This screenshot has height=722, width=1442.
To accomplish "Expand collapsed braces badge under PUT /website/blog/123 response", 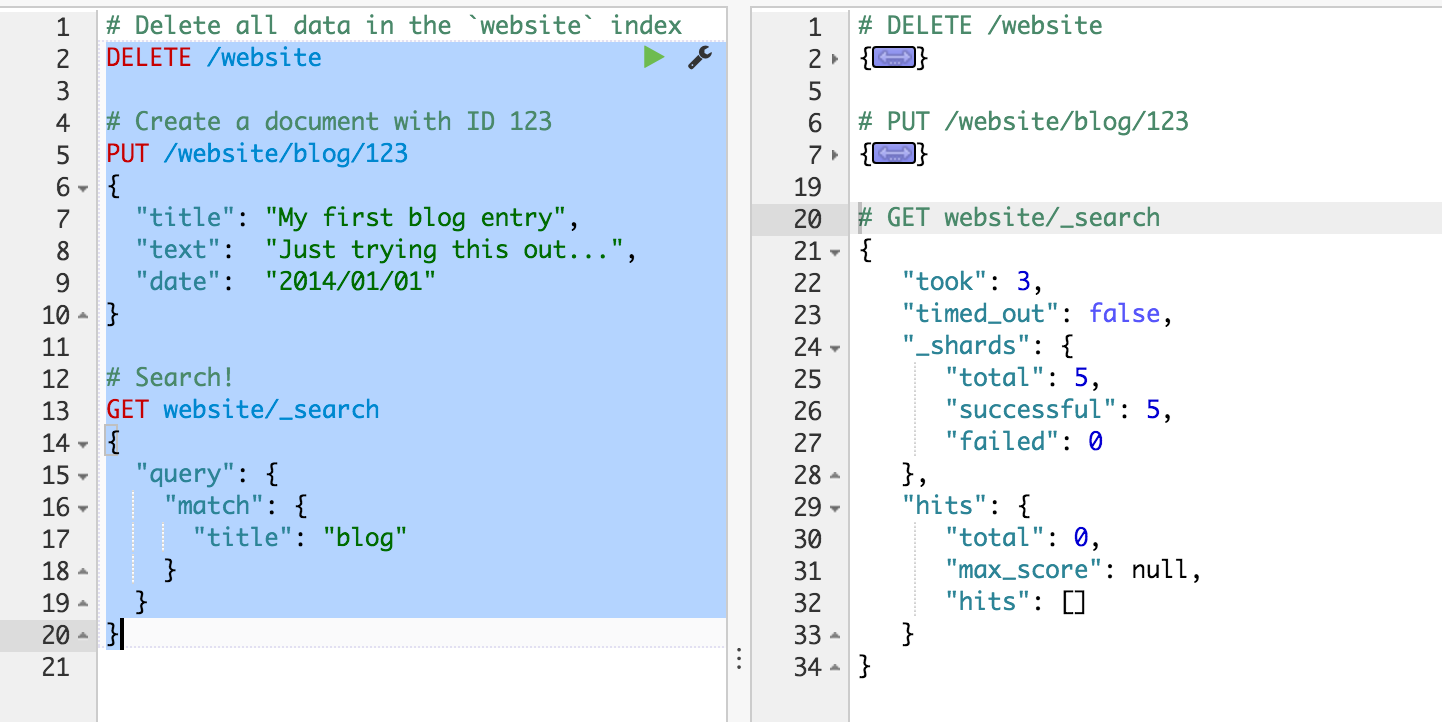I will point(893,155).
